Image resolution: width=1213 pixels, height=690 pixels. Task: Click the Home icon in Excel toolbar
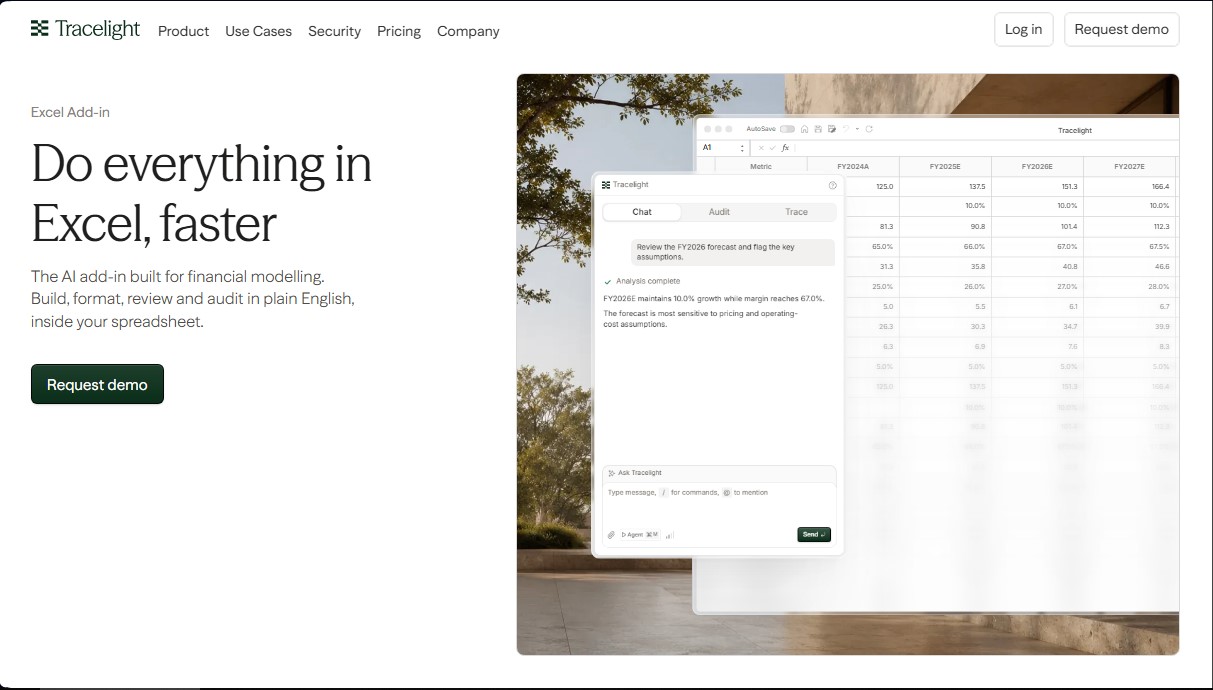[804, 129]
